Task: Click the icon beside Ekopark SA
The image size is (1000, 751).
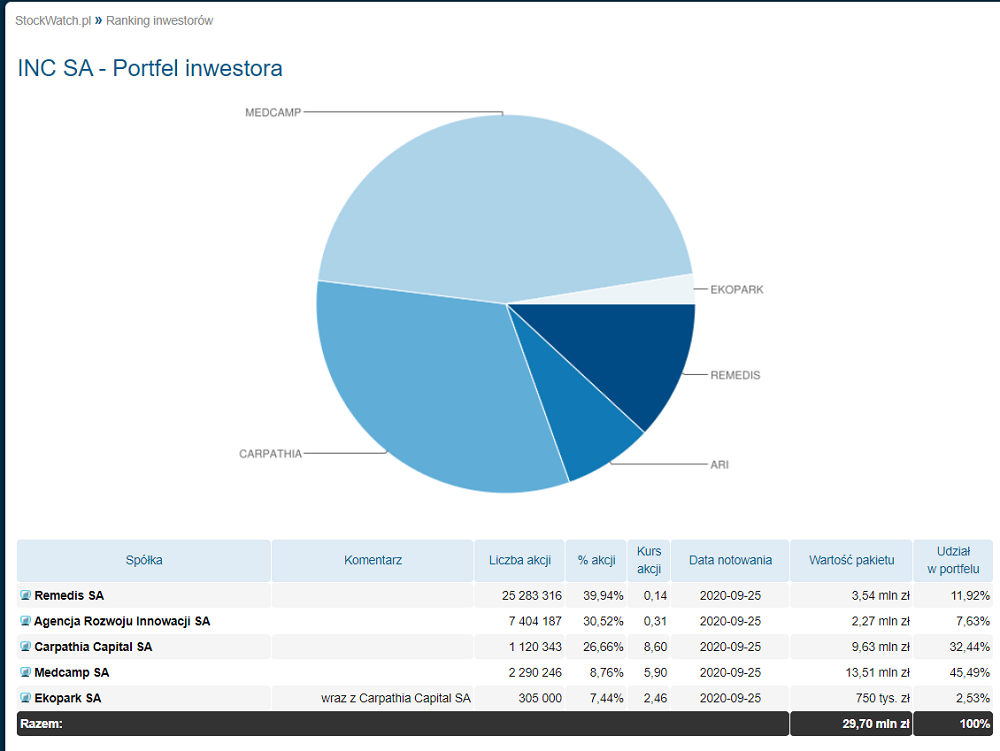Action: coord(26,698)
